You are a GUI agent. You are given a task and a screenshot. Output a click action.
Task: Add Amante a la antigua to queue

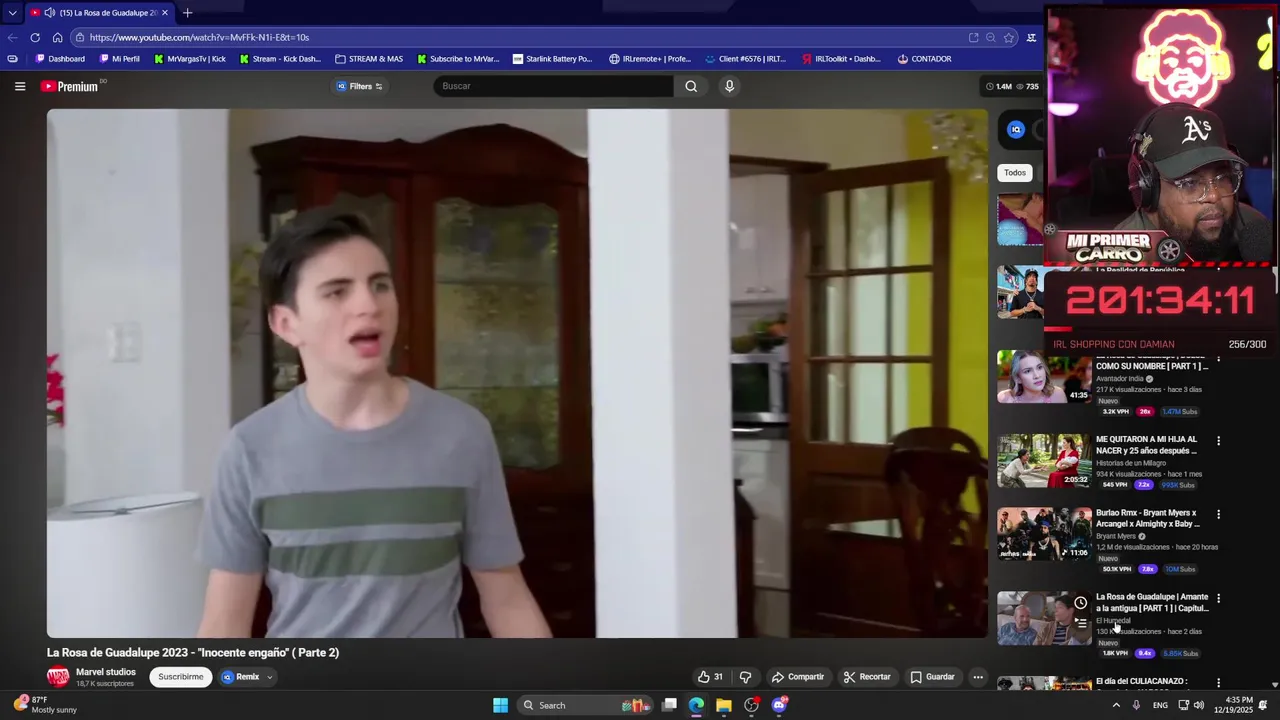pos(1080,623)
